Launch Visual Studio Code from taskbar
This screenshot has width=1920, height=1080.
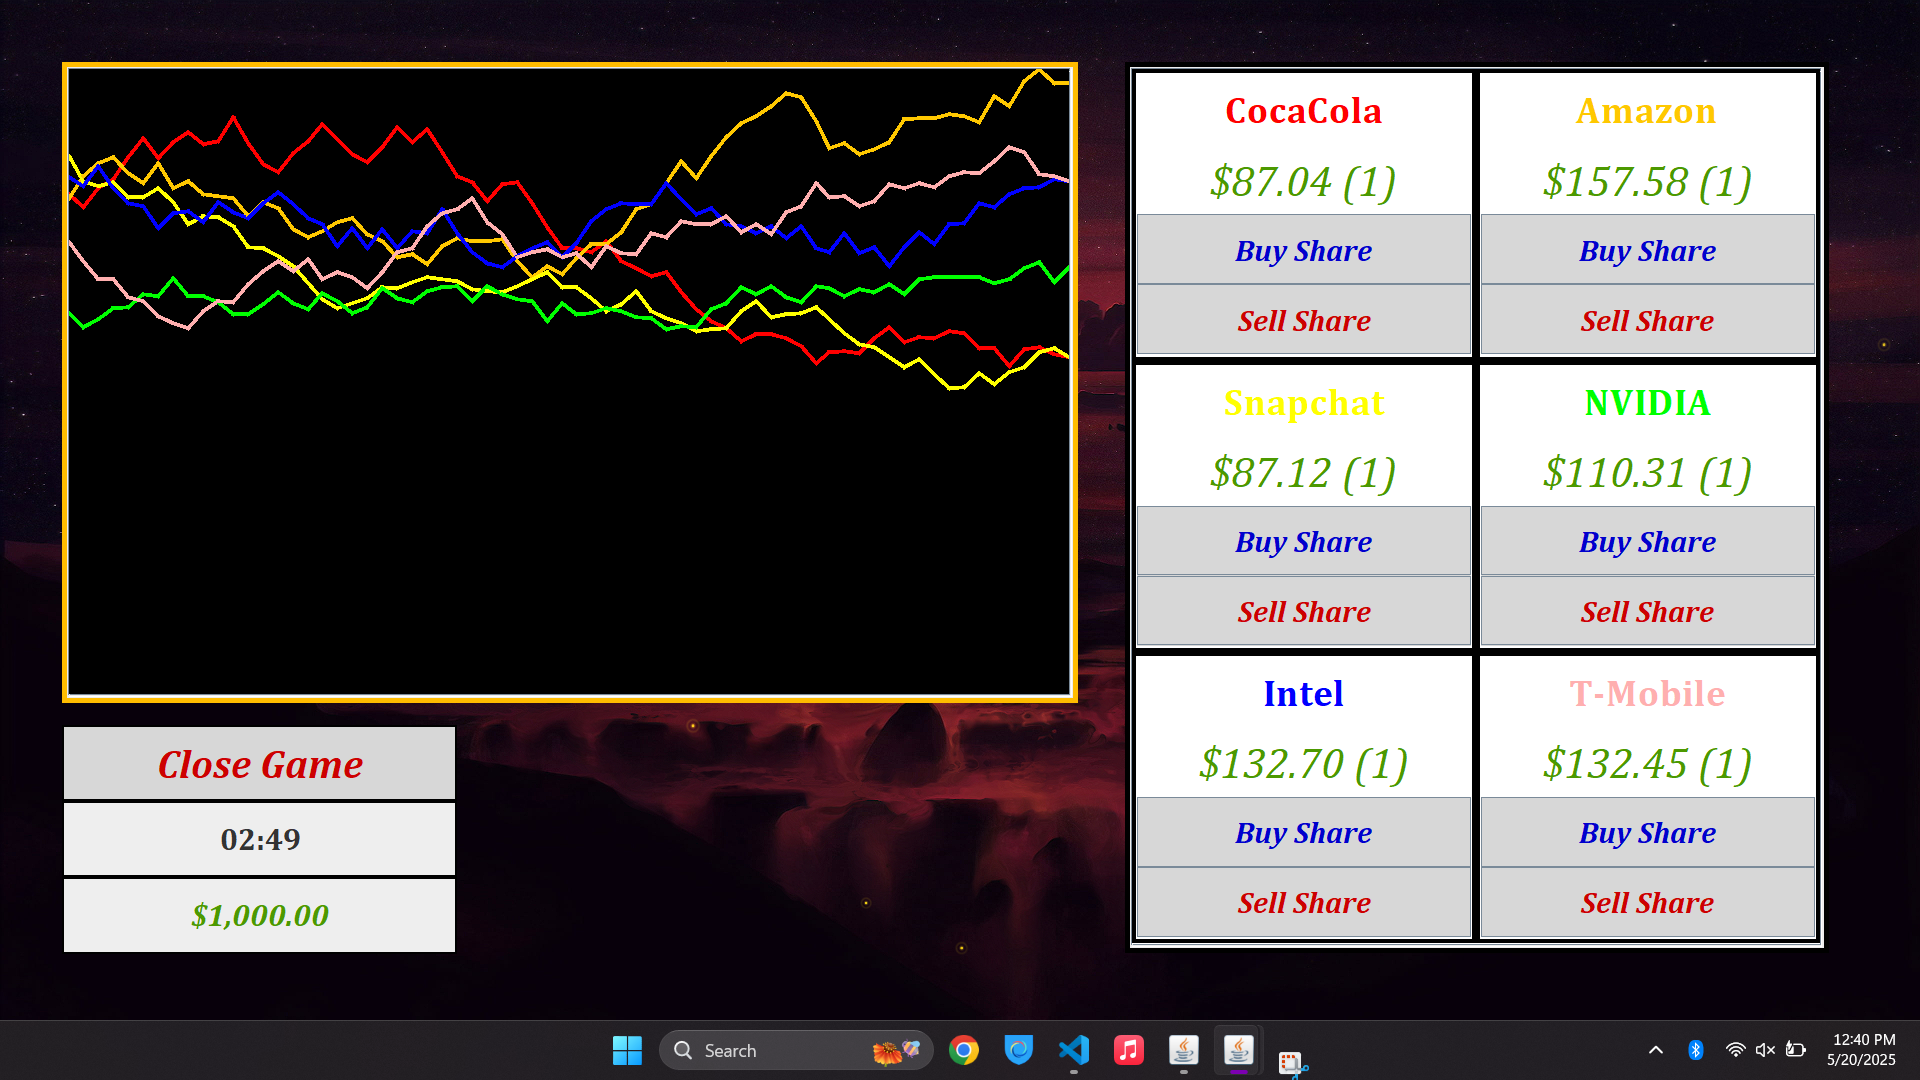[1073, 1050]
